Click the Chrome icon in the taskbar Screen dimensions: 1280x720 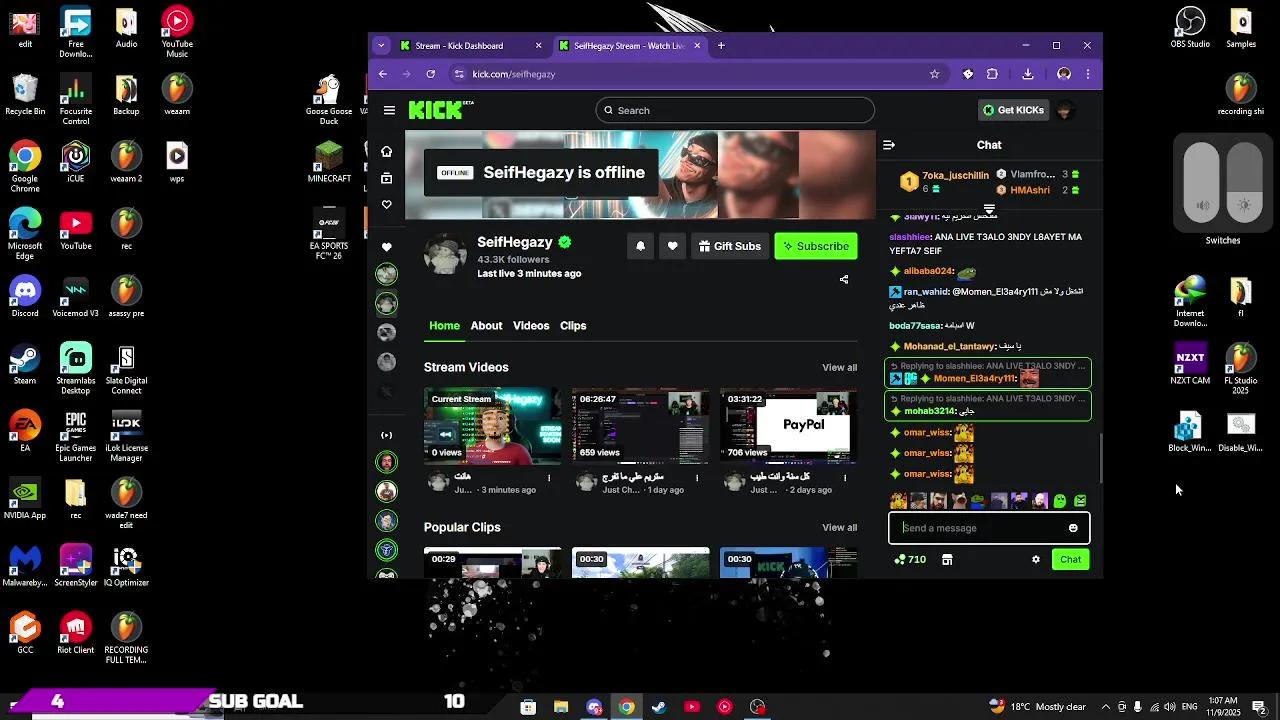click(626, 707)
